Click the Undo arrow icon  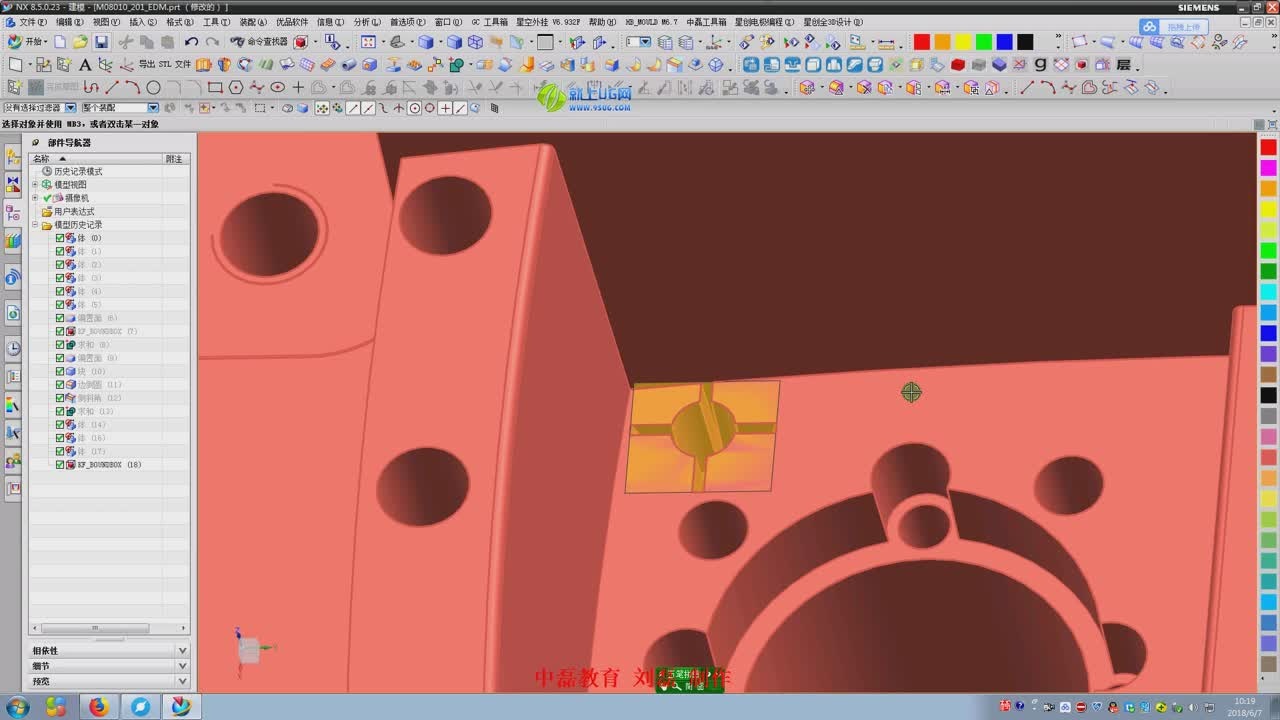pyautogui.click(x=191, y=42)
